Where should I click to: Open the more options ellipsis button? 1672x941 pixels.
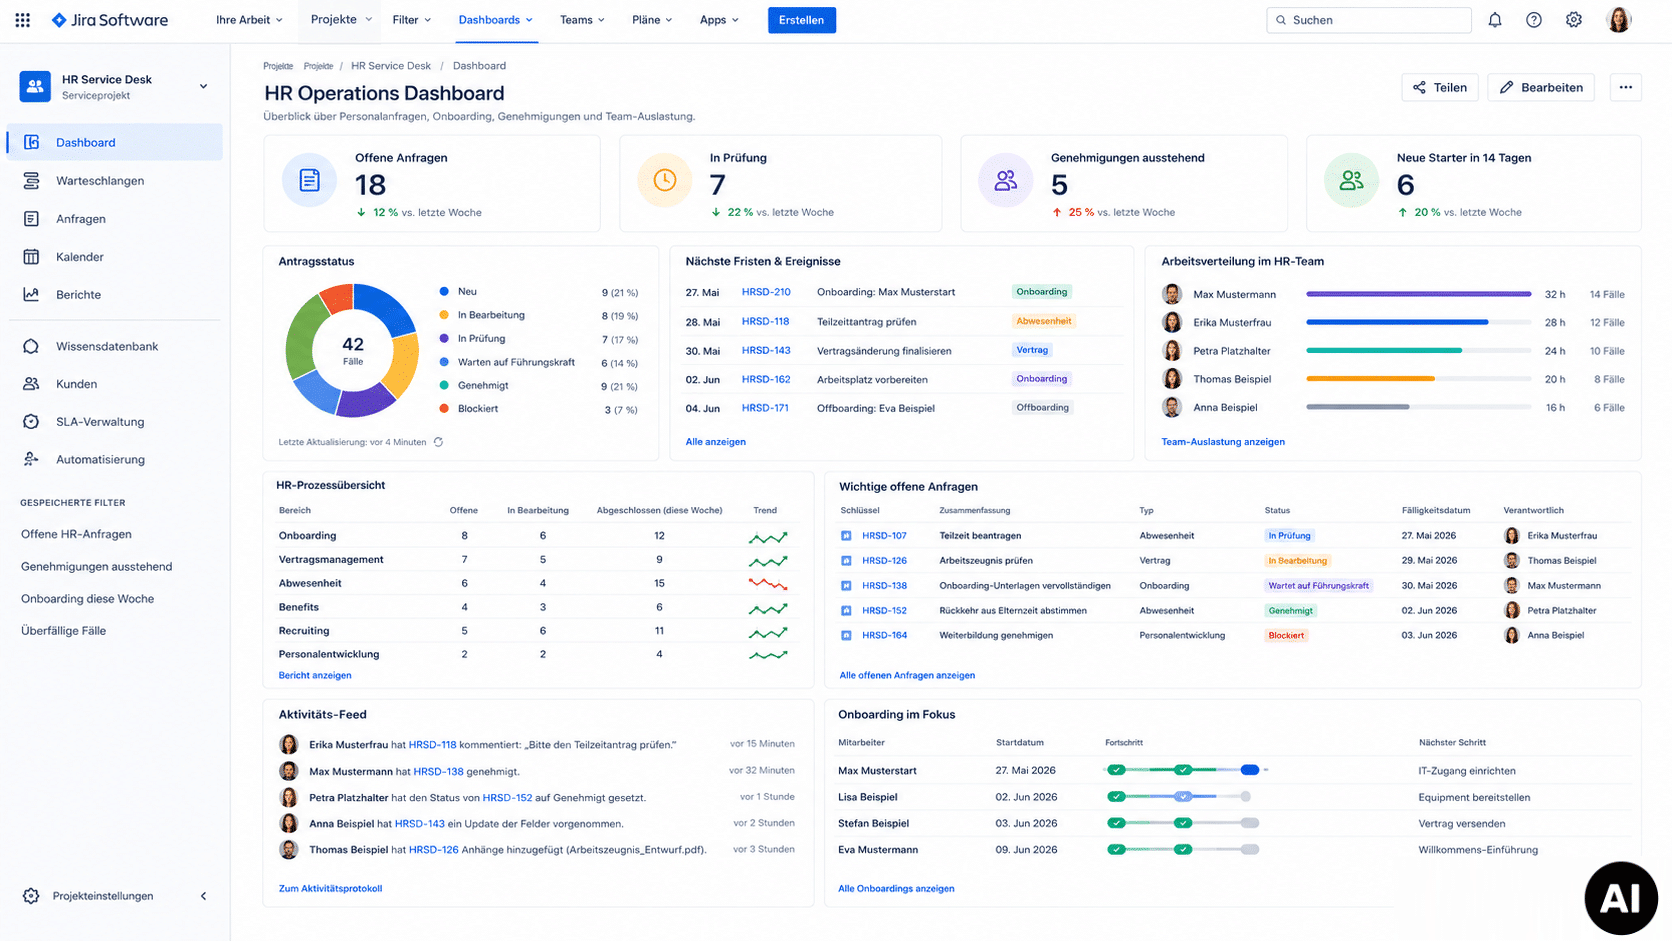click(1626, 88)
